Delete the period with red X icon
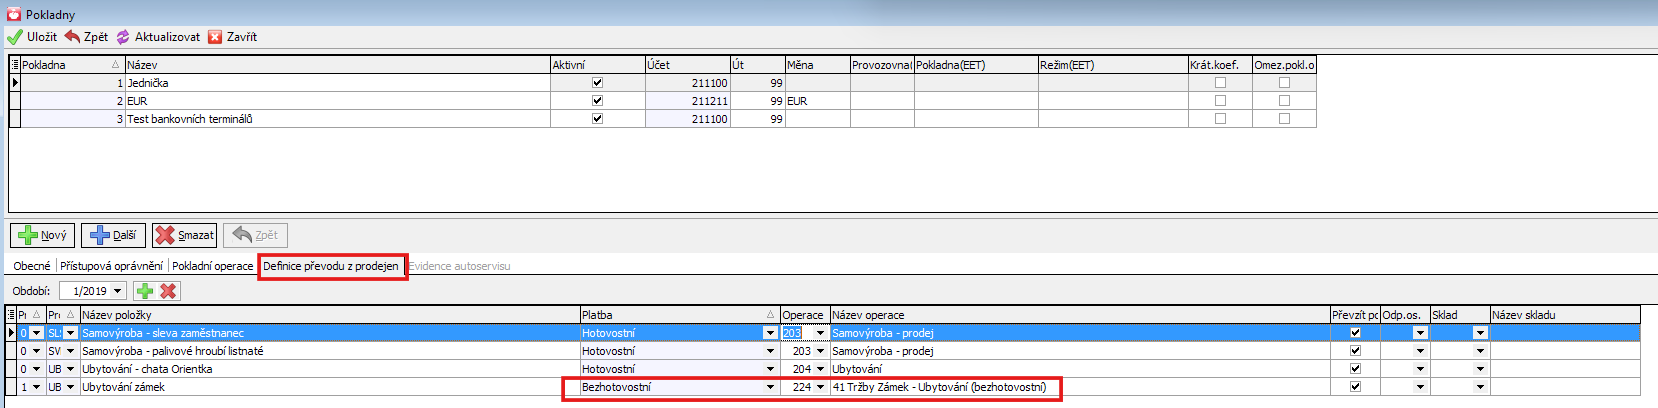 168,291
